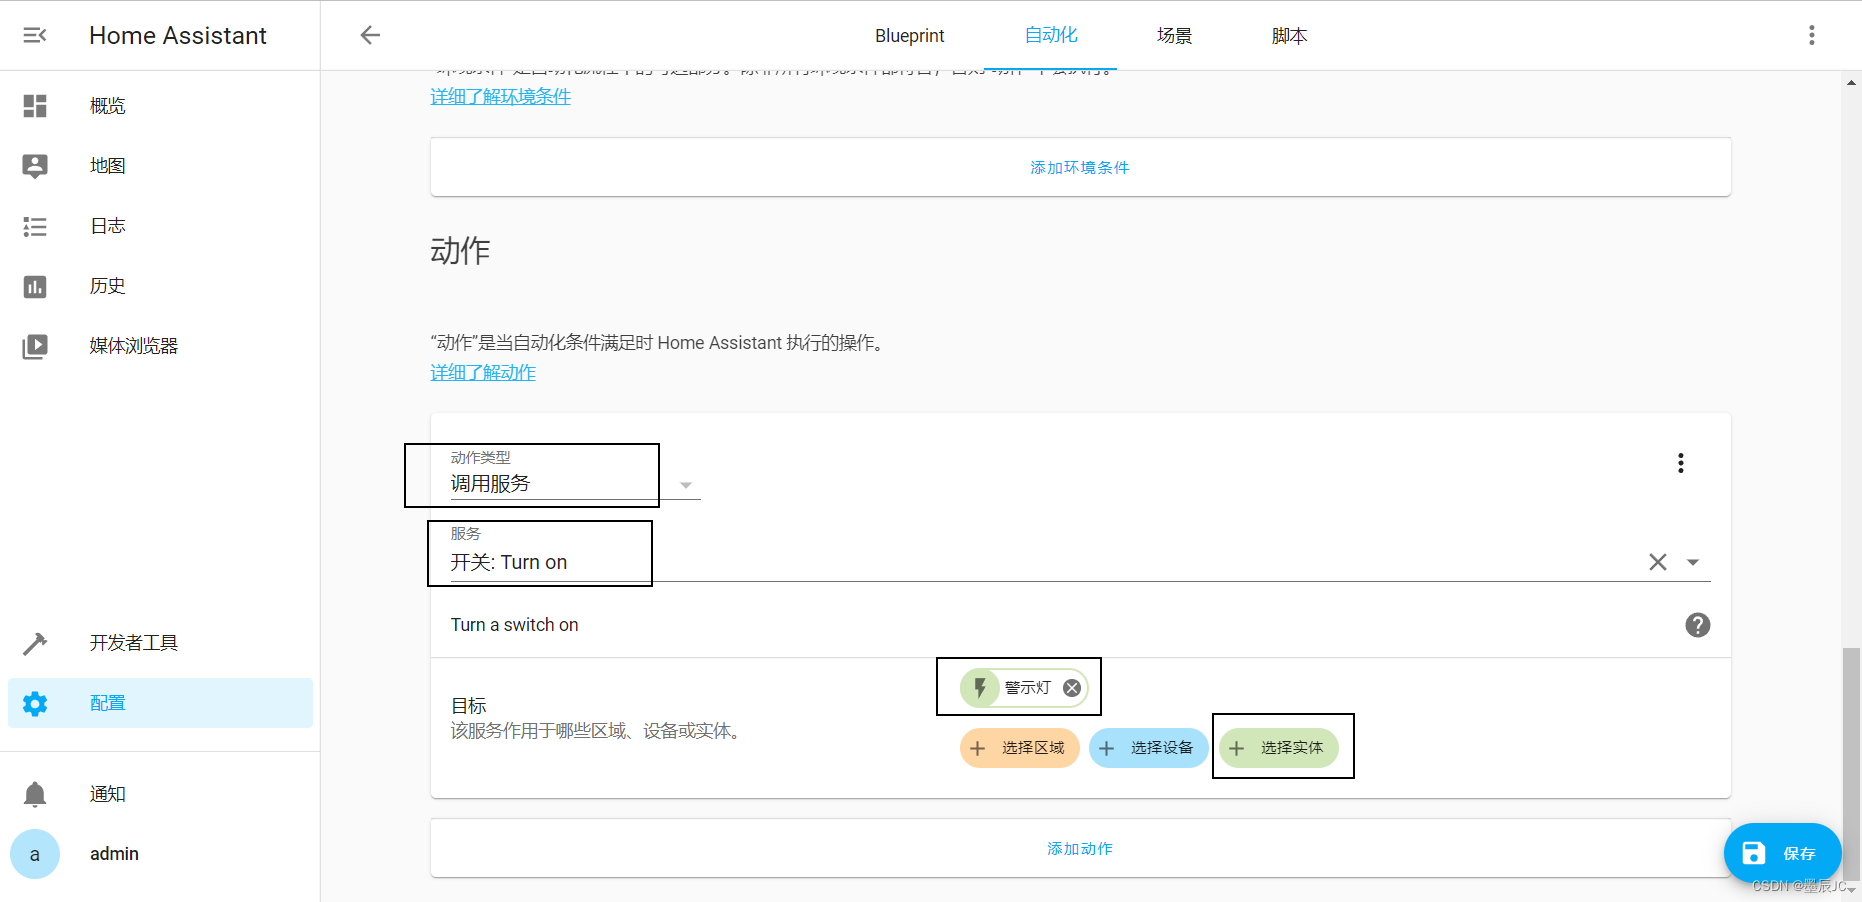The image size is (1862, 902).
Task: Click the lightning icon on 警示灯 chip
Action: coord(980,688)
